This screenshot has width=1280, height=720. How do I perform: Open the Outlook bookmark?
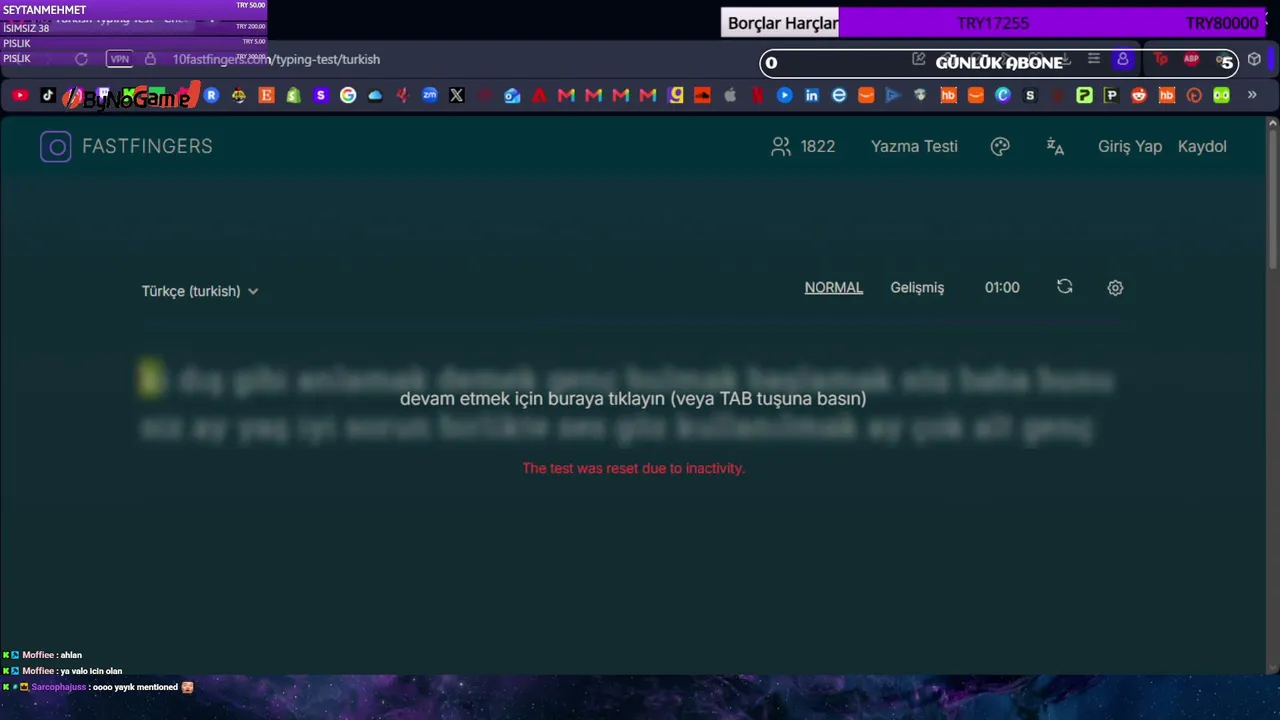512,96
